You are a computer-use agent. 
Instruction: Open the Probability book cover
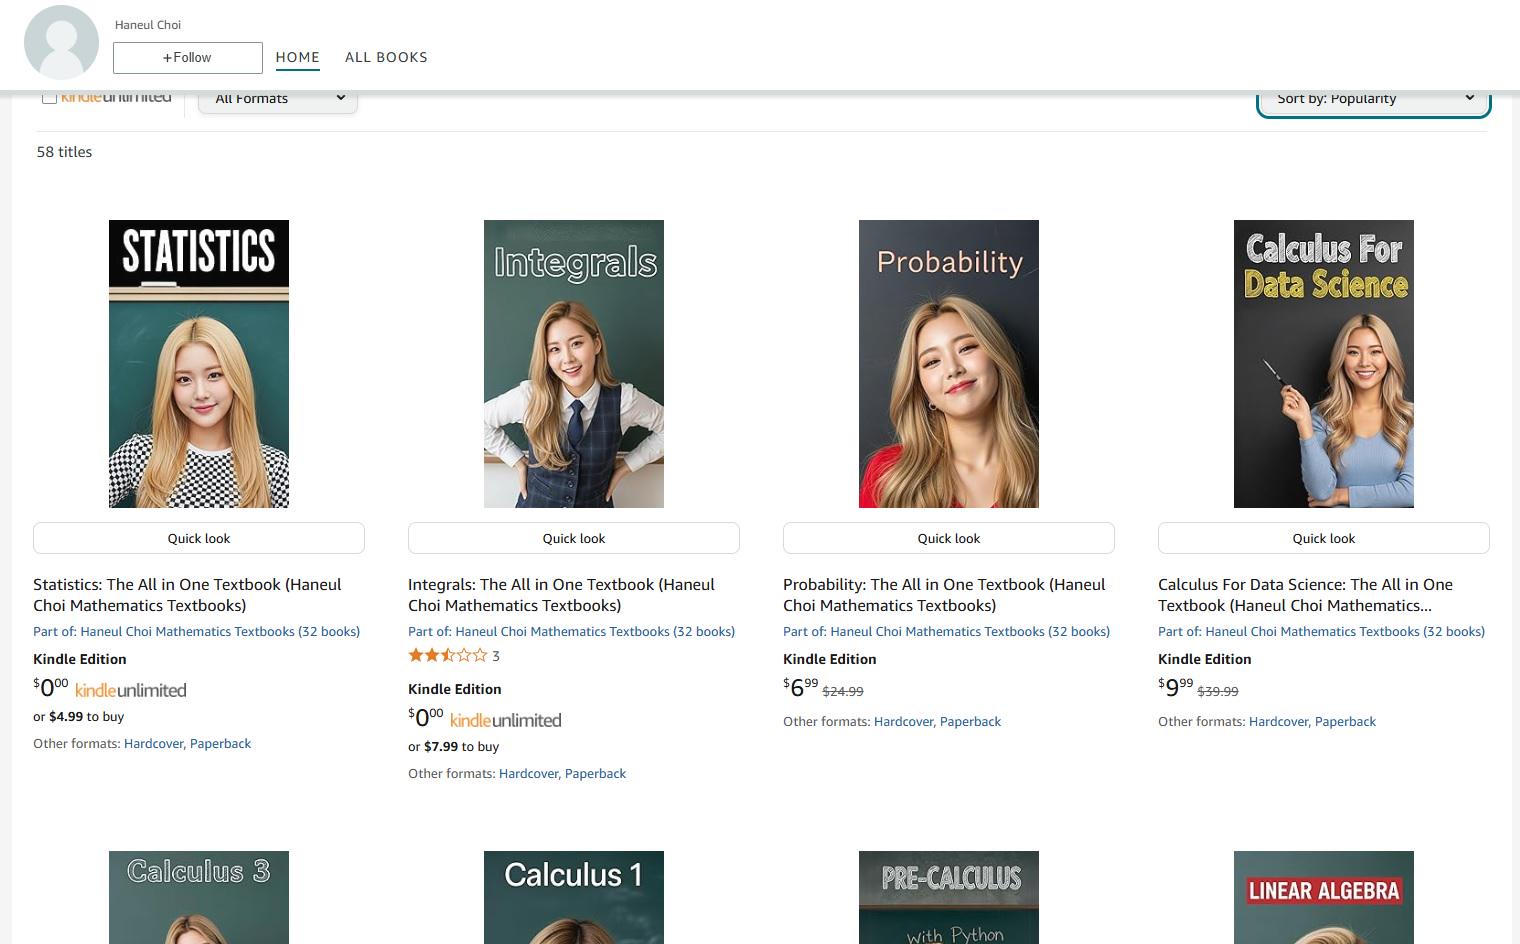[x=949, y=364]
